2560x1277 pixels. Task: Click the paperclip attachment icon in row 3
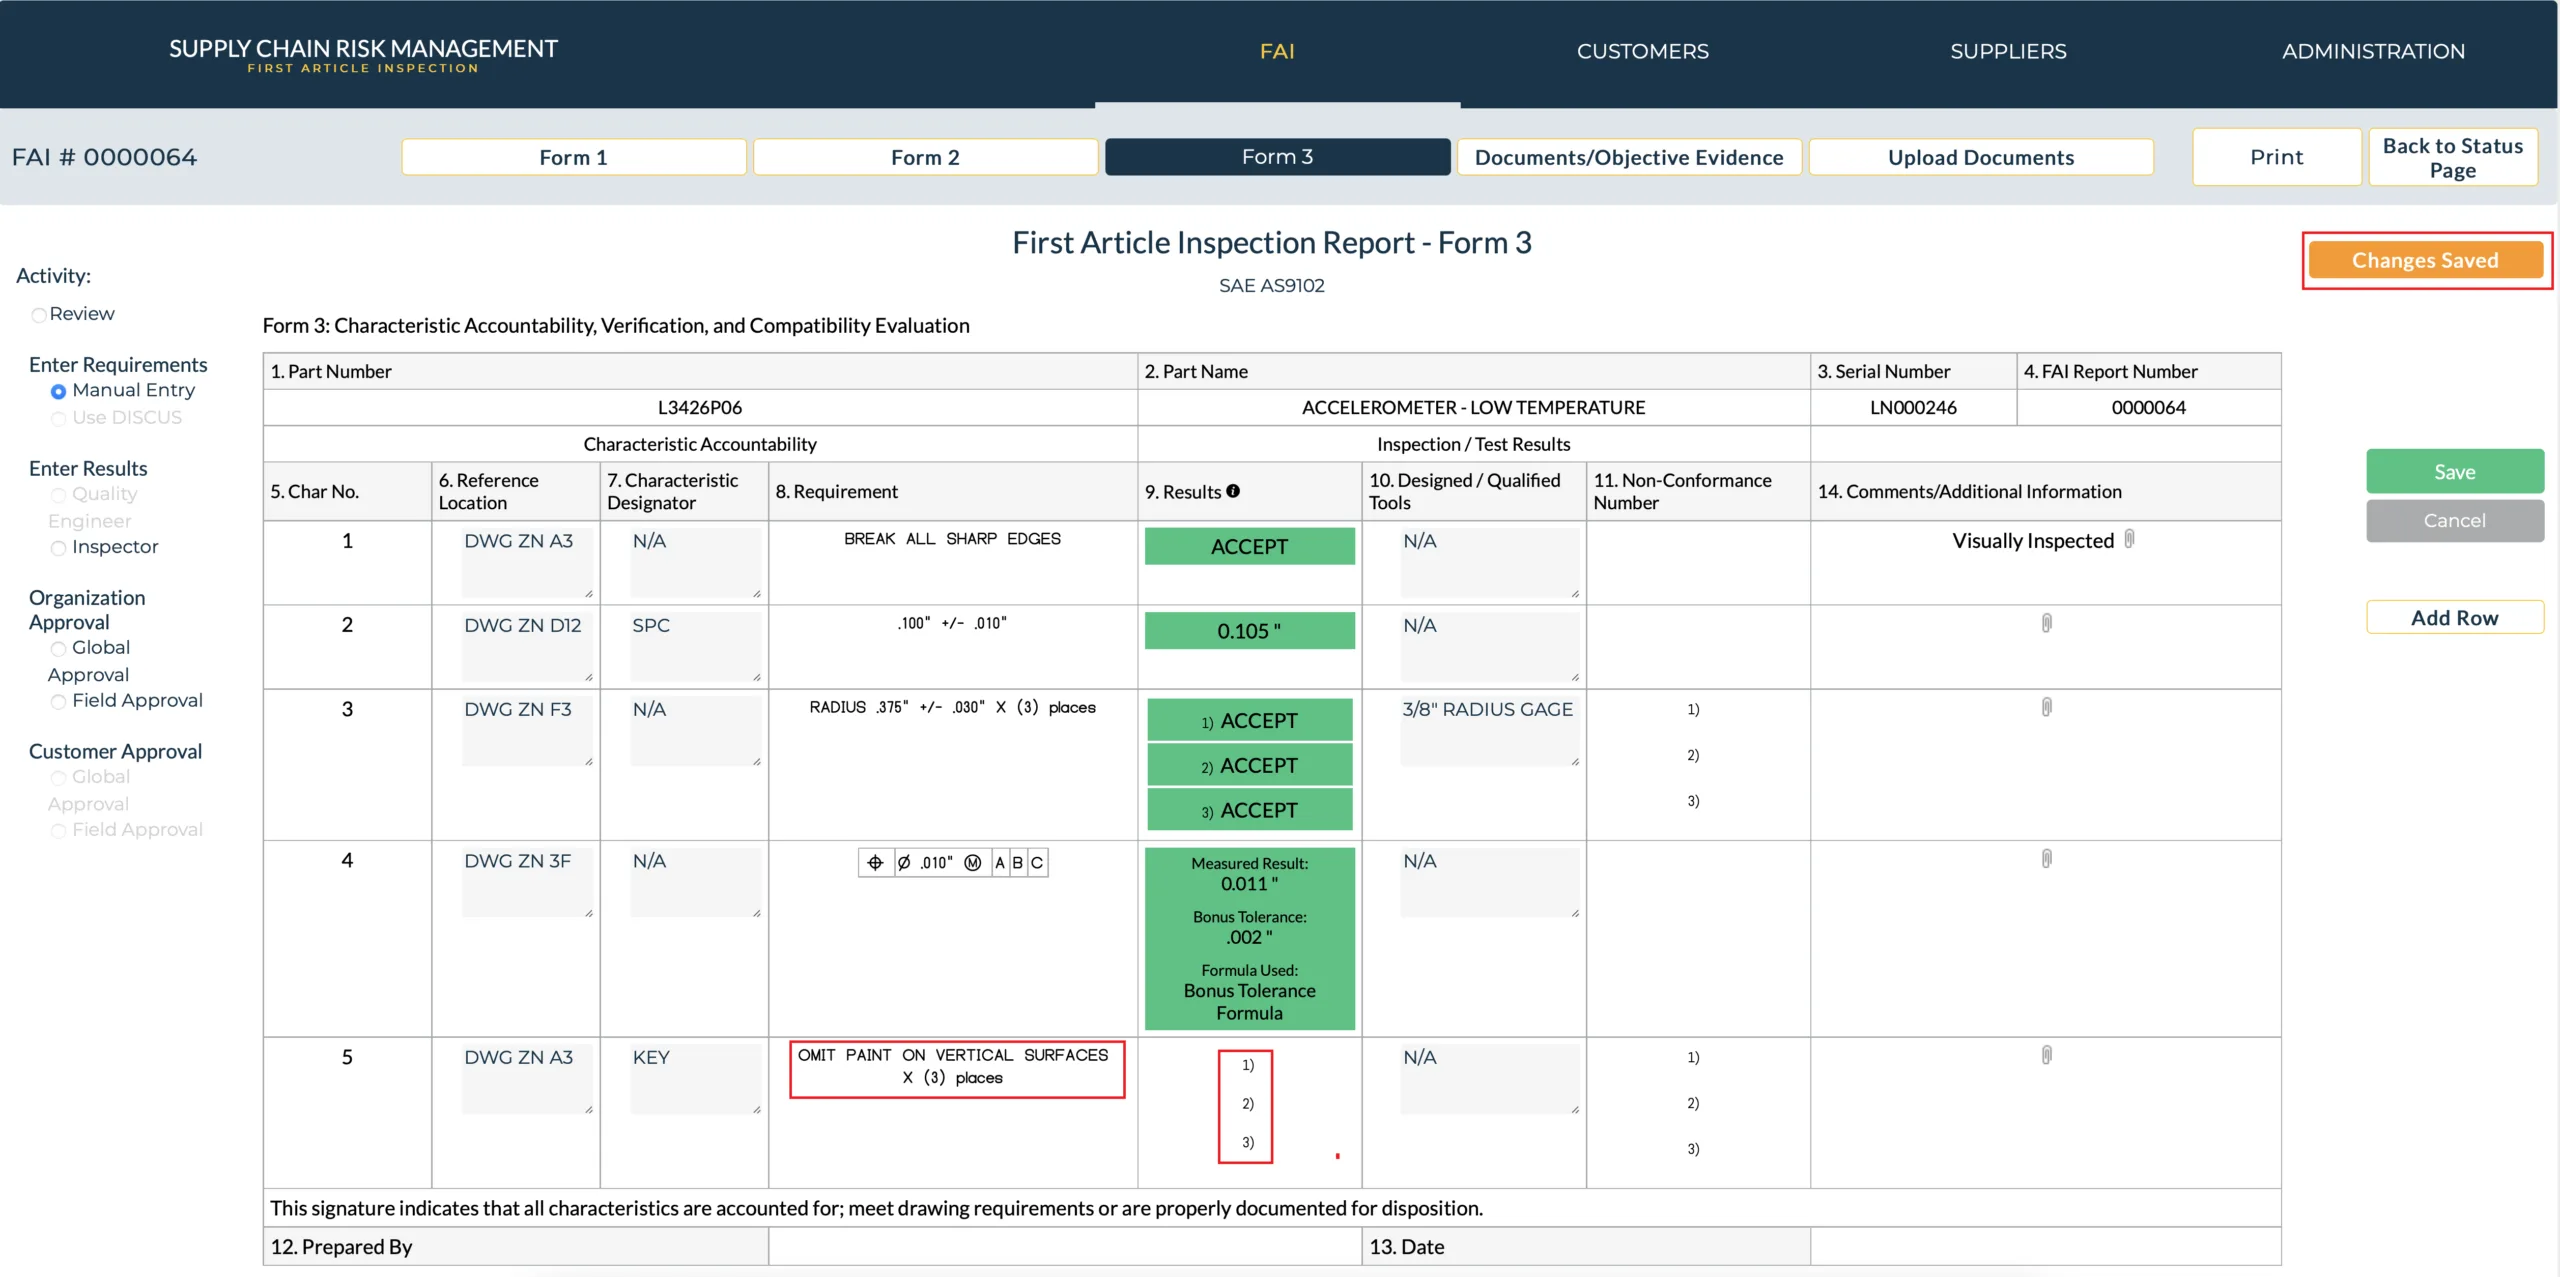tap(2046, 707)
